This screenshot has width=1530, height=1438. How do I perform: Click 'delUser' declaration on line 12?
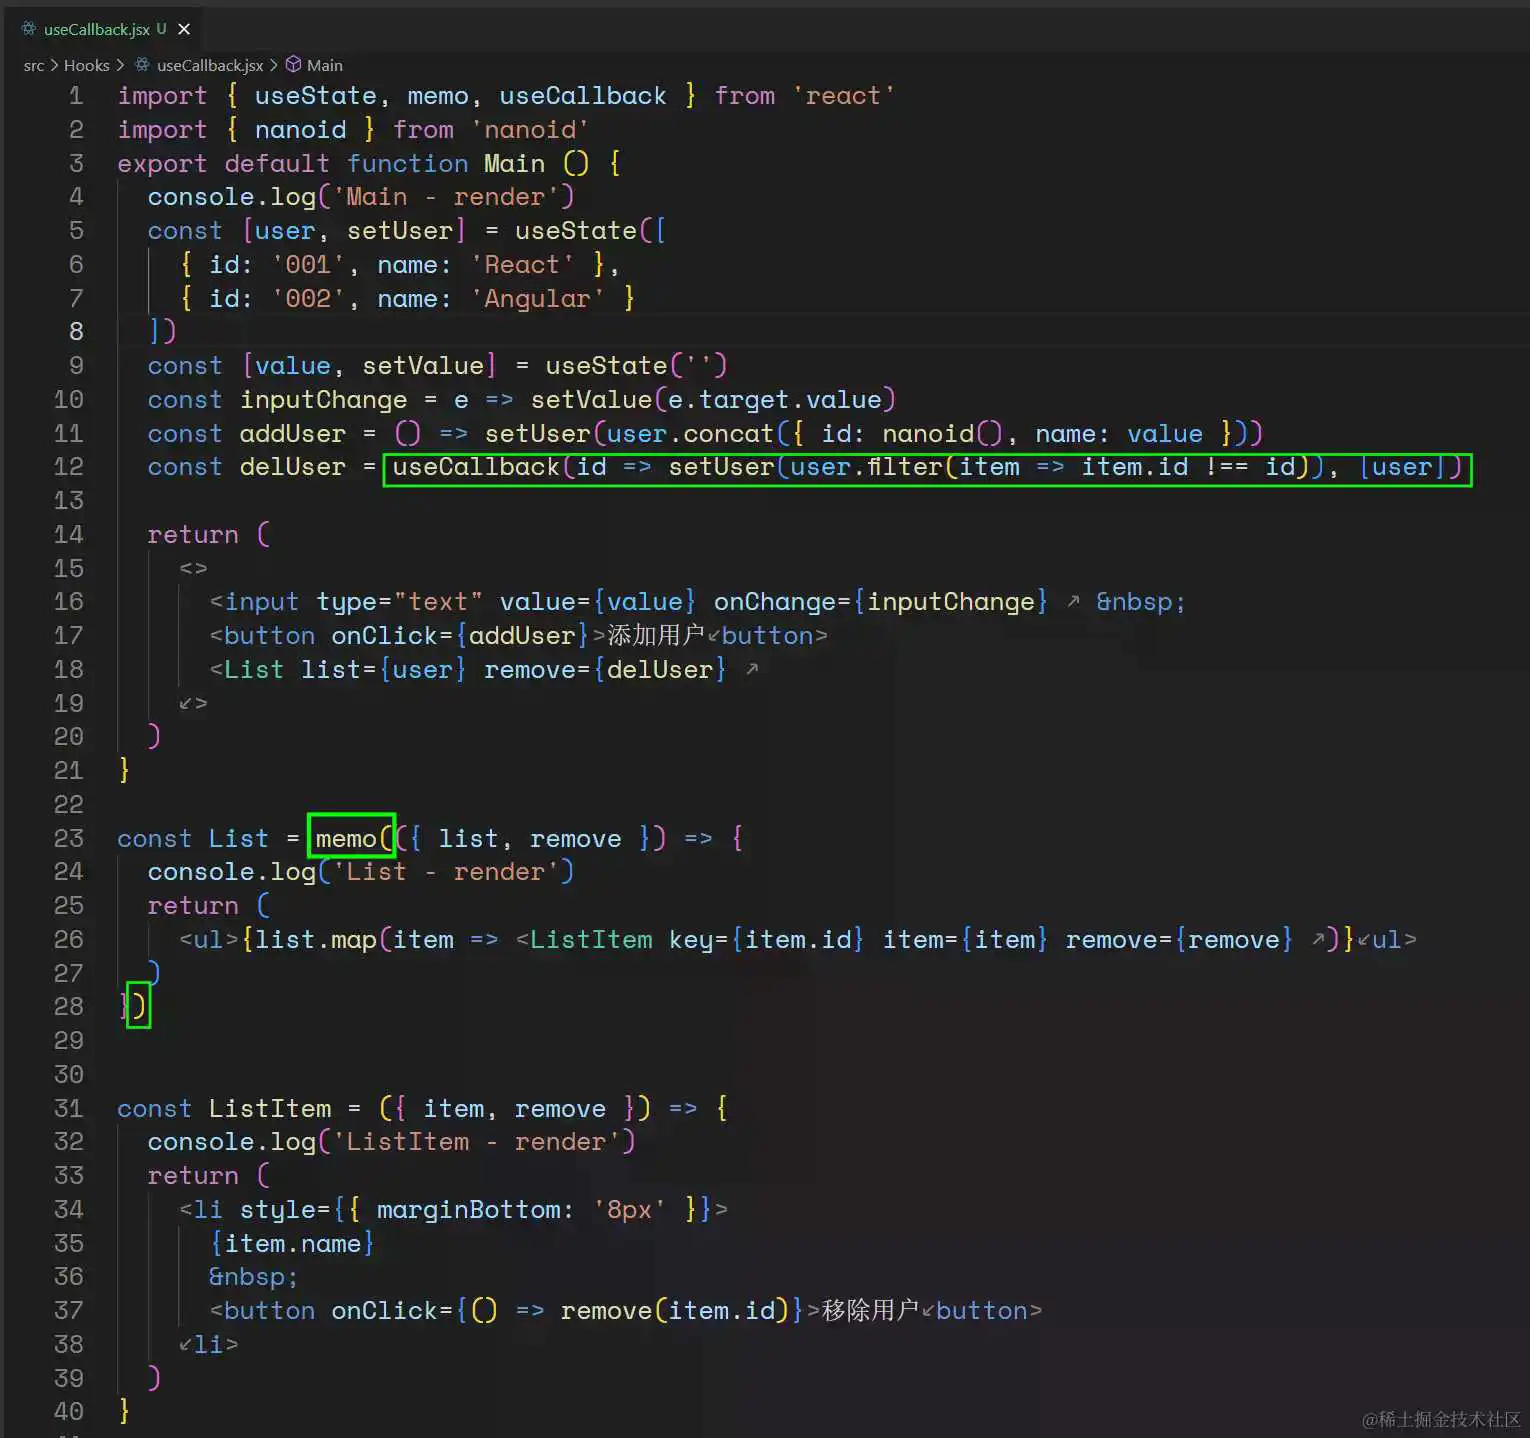292,467
